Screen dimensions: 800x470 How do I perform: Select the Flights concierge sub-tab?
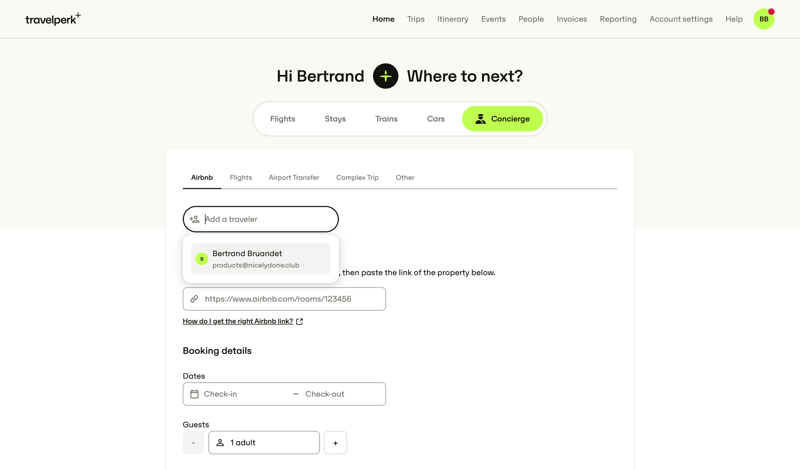241,178
